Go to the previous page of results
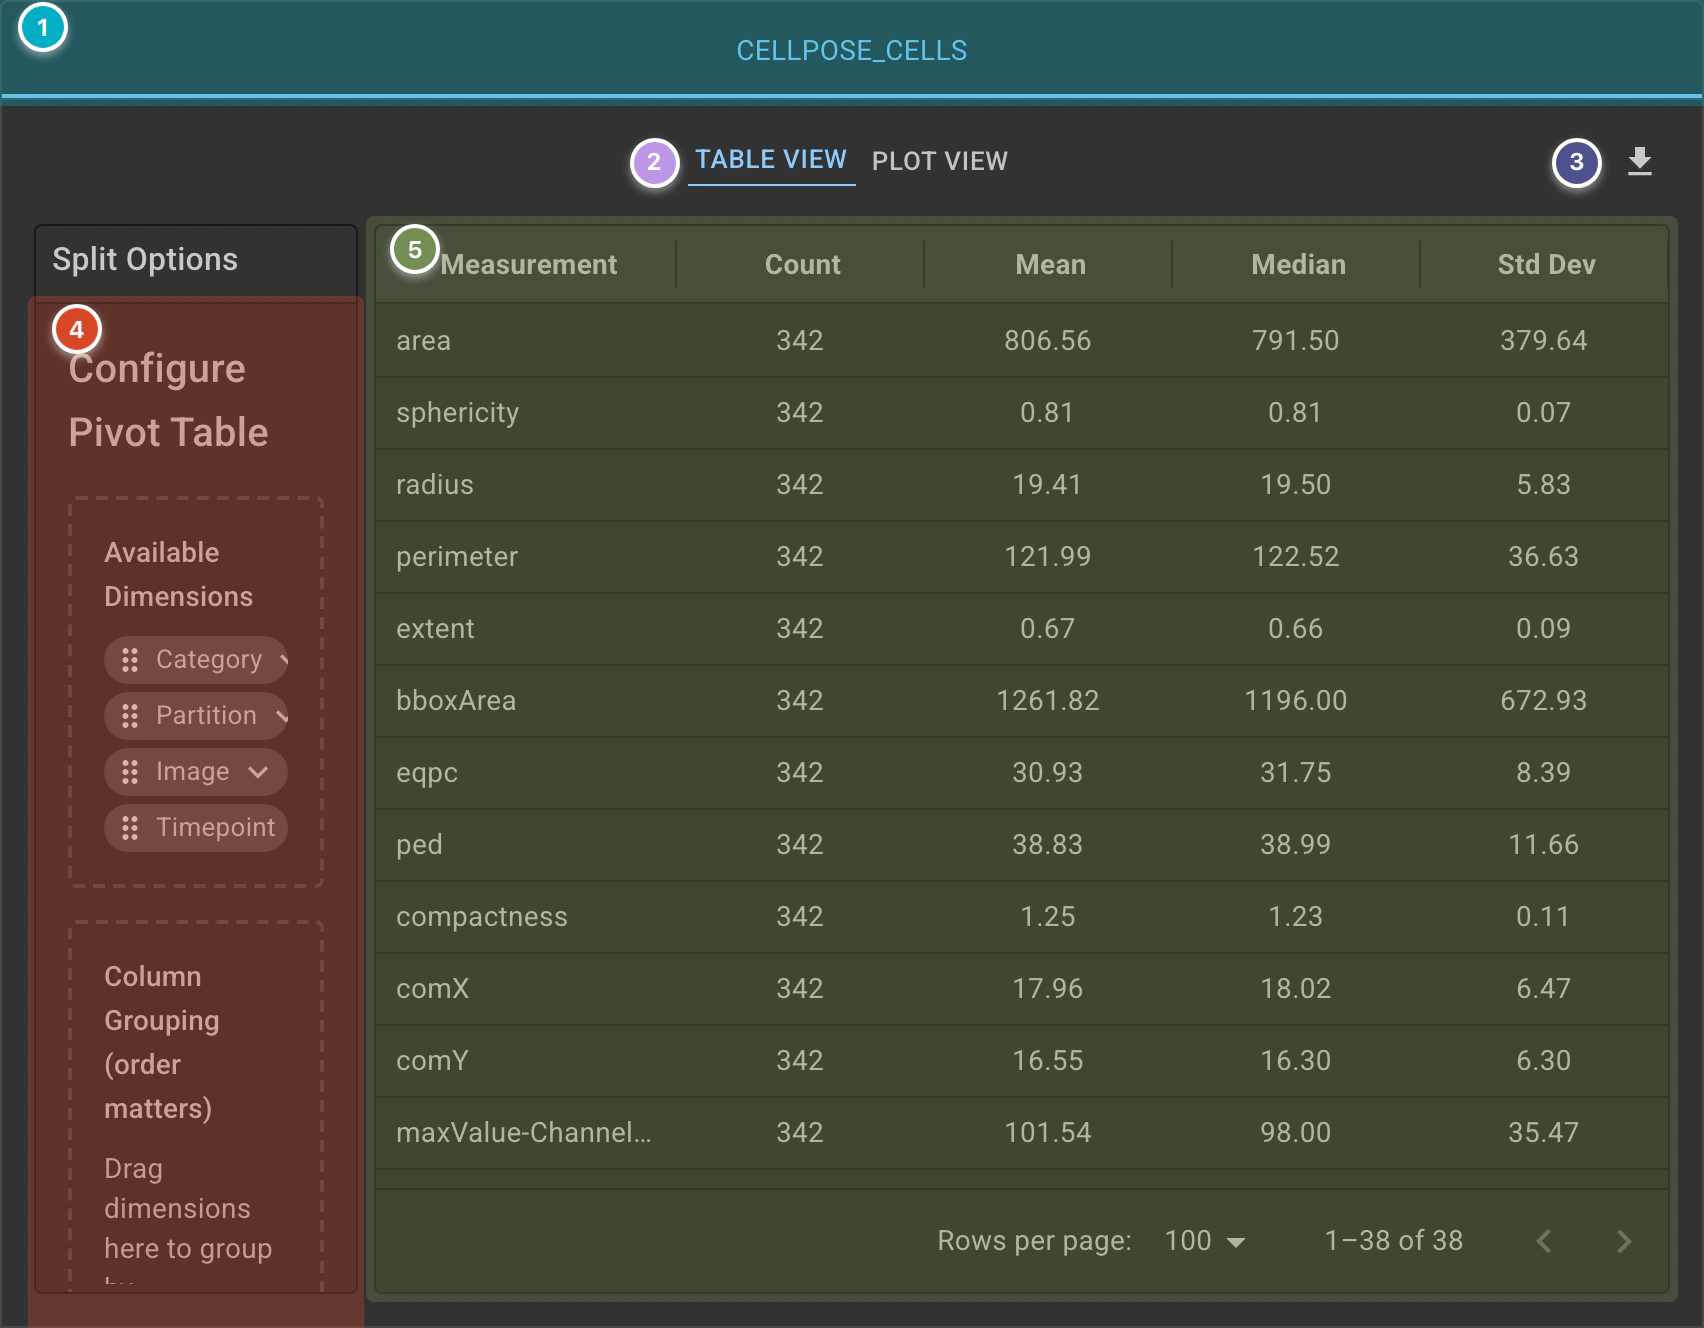1704x1328 pixels. pos(1544,1241)
